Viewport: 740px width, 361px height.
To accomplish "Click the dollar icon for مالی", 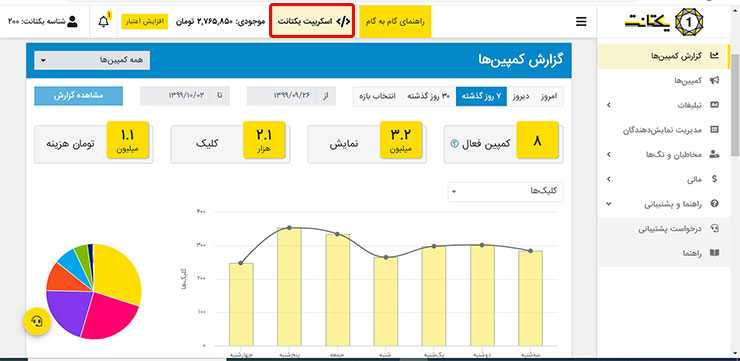I will [714, 179].
